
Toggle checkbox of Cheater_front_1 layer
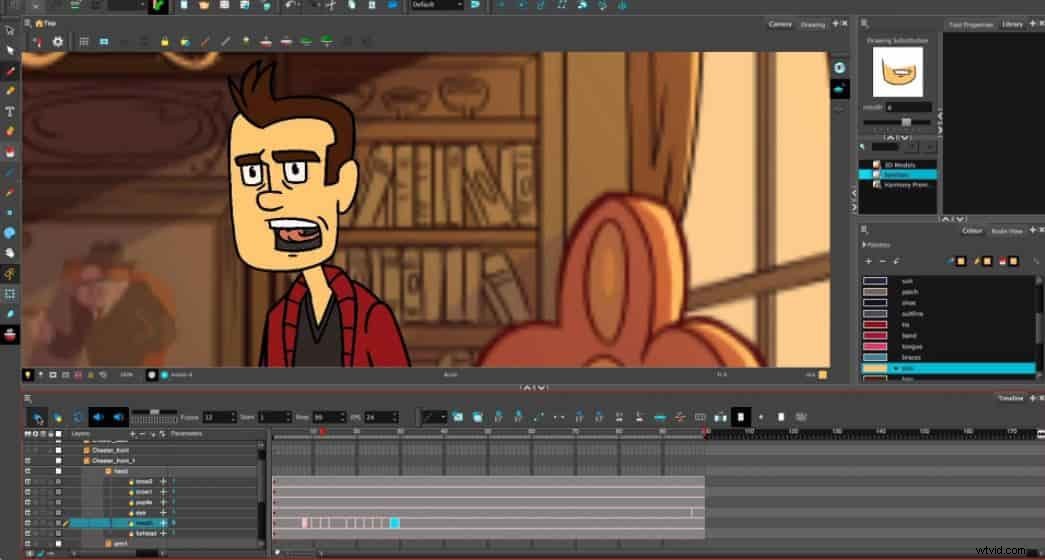click(58, 461)
